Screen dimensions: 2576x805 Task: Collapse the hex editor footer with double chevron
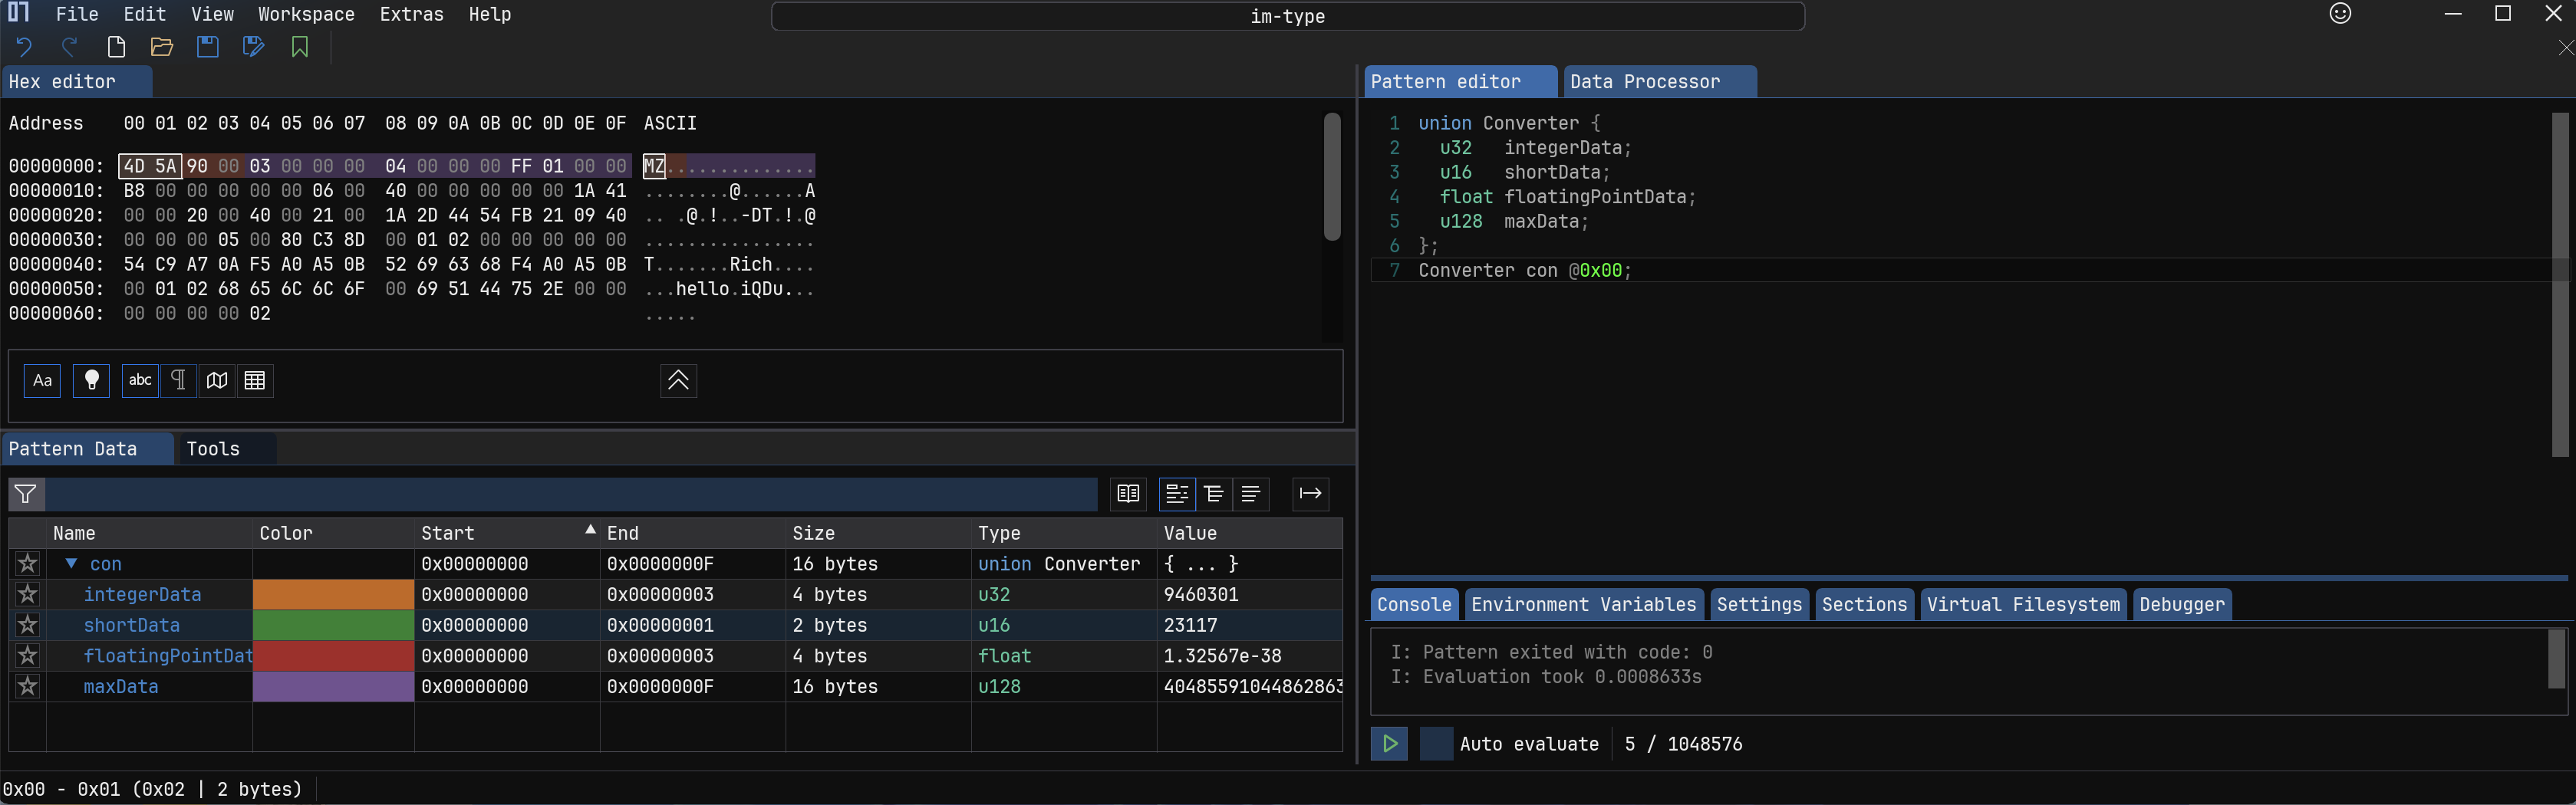678,381
